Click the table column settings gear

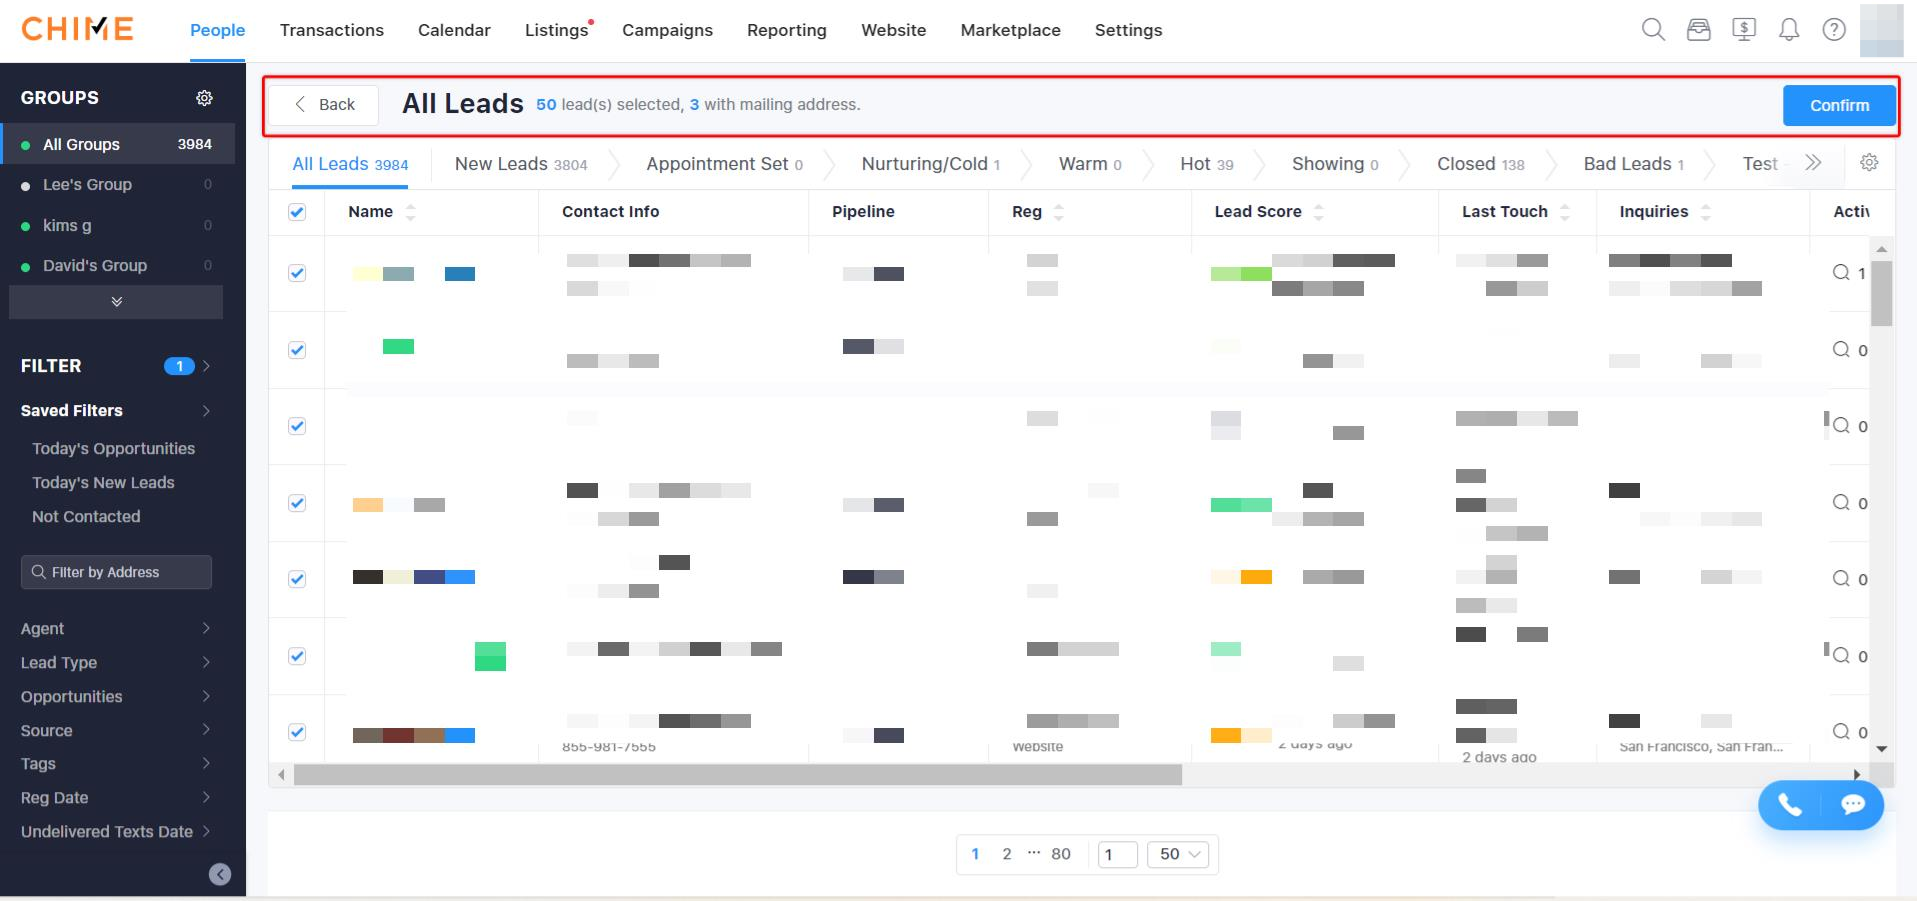coord(1868,163)
